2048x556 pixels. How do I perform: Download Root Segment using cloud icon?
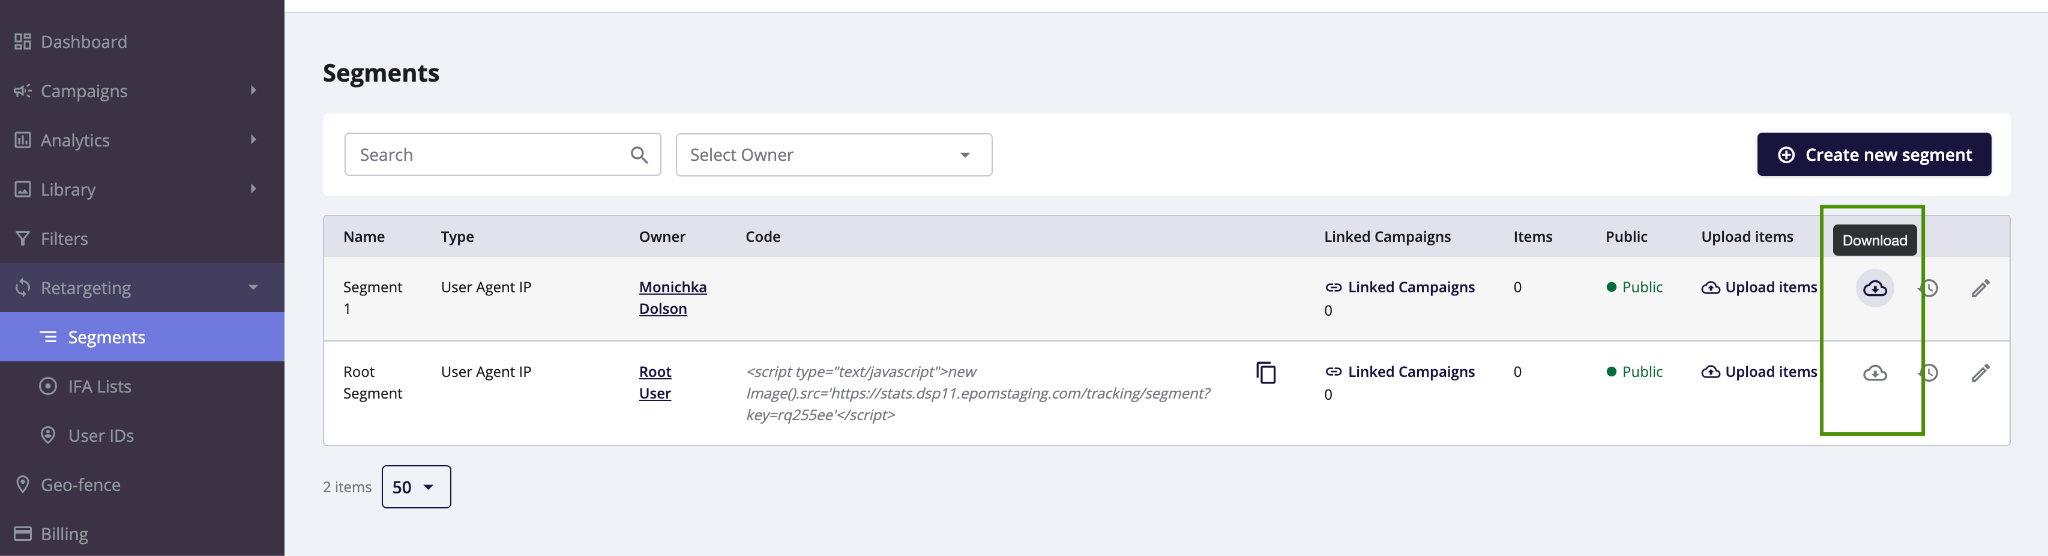1875,373
